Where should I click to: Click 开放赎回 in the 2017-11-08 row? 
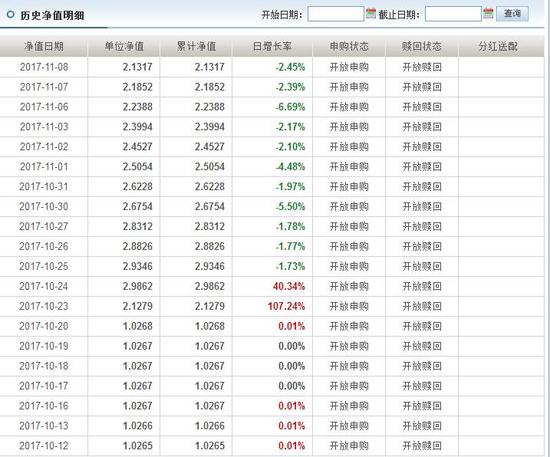pyautogui.click(x=422, y=67)
